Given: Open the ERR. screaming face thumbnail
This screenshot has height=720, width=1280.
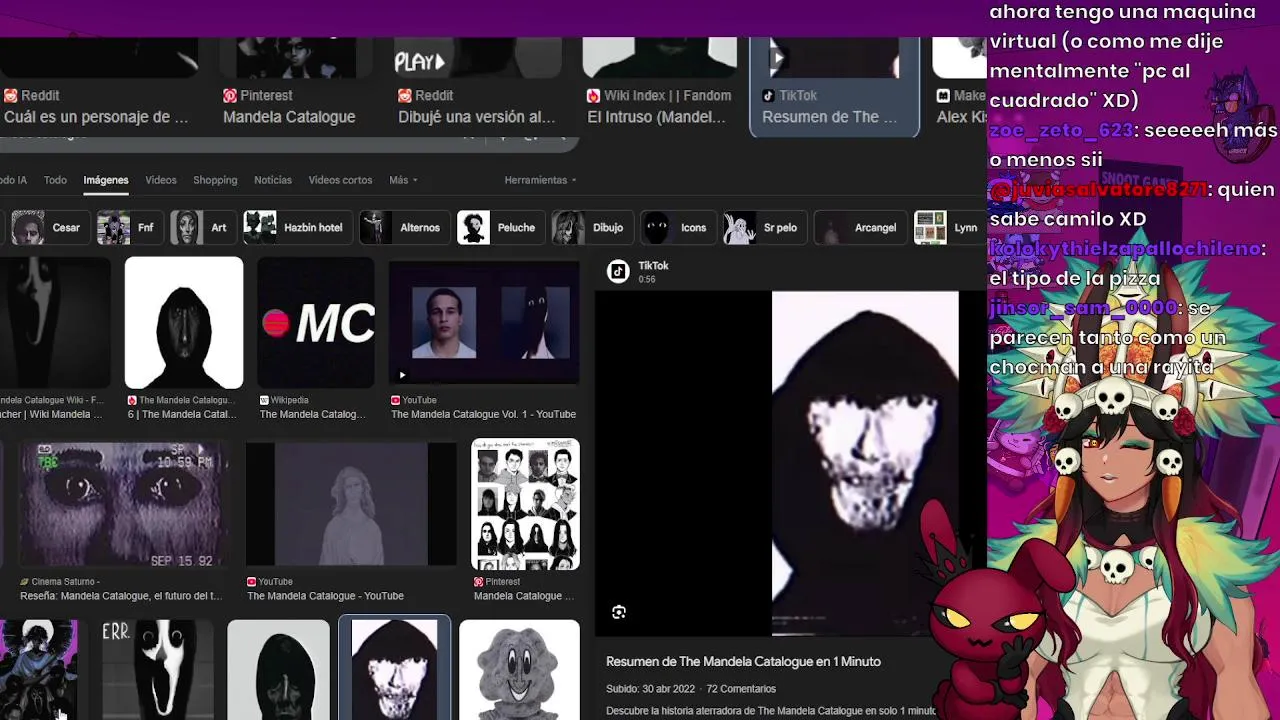Looking at the screenshot, I should pos(157,670).
